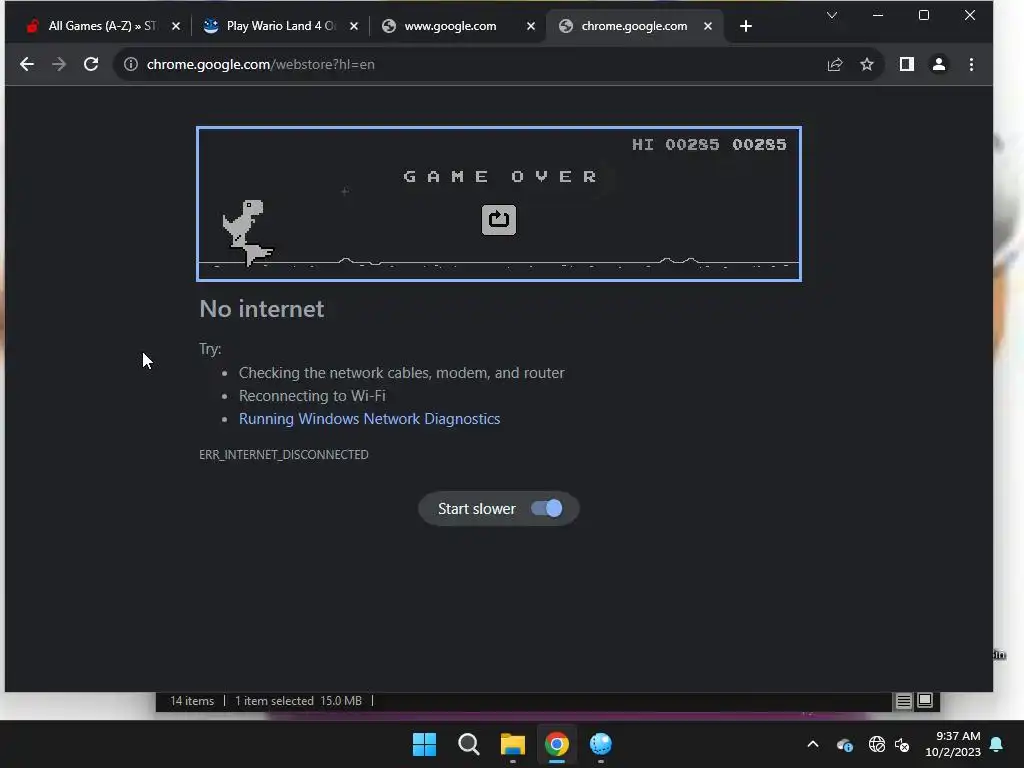This screenshot has height=768, width=1024.
Task: Open the notification bell icon
Action: coord(997,744)
